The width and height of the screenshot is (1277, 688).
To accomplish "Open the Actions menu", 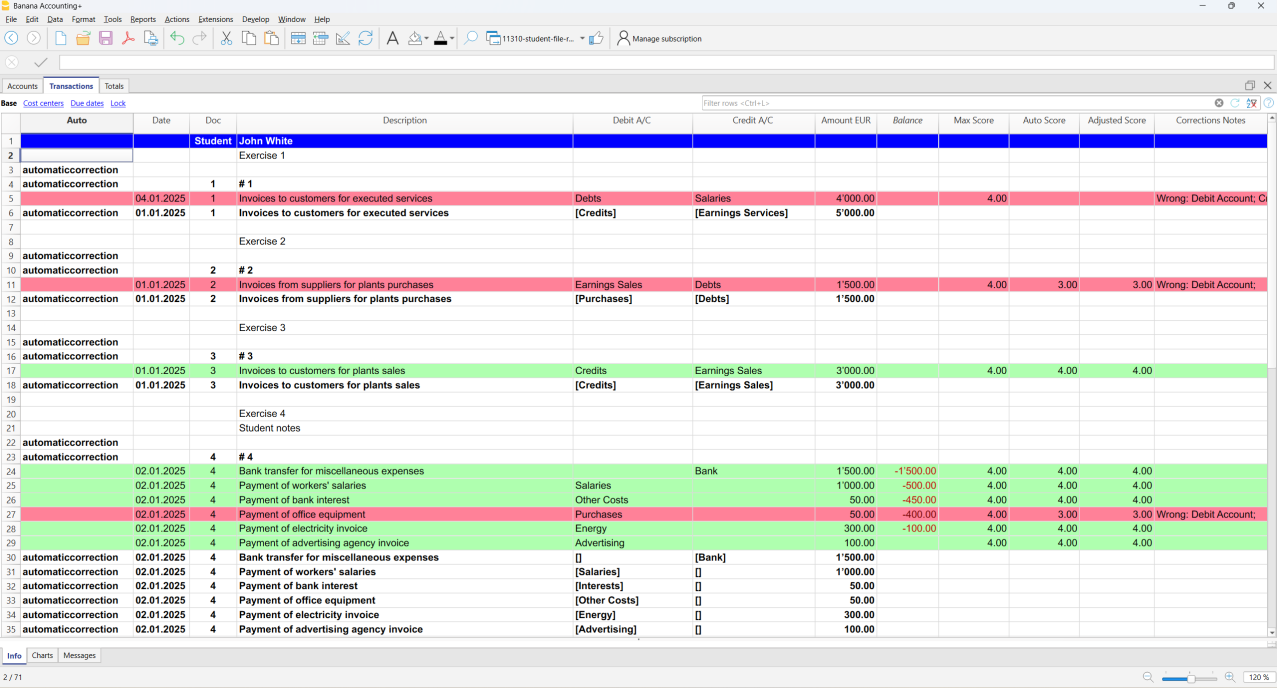I will (177, 19).
